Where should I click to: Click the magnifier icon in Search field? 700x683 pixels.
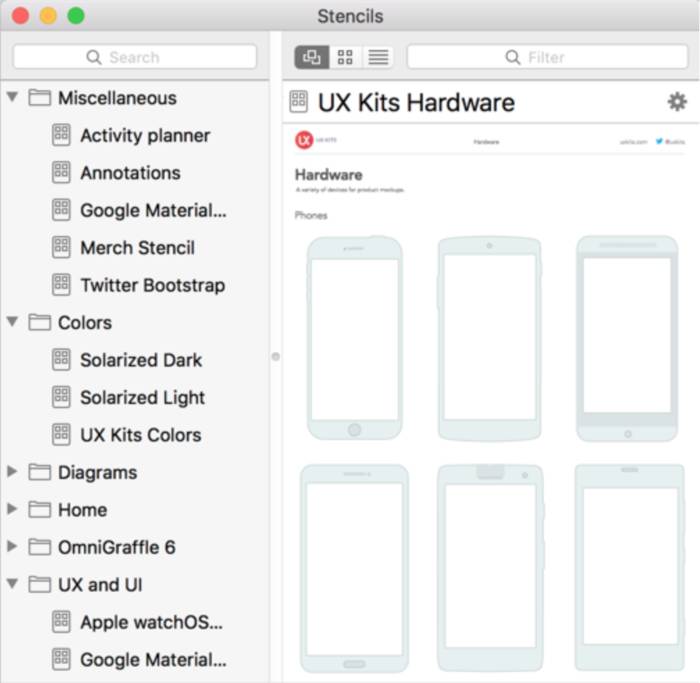(94, 57)
